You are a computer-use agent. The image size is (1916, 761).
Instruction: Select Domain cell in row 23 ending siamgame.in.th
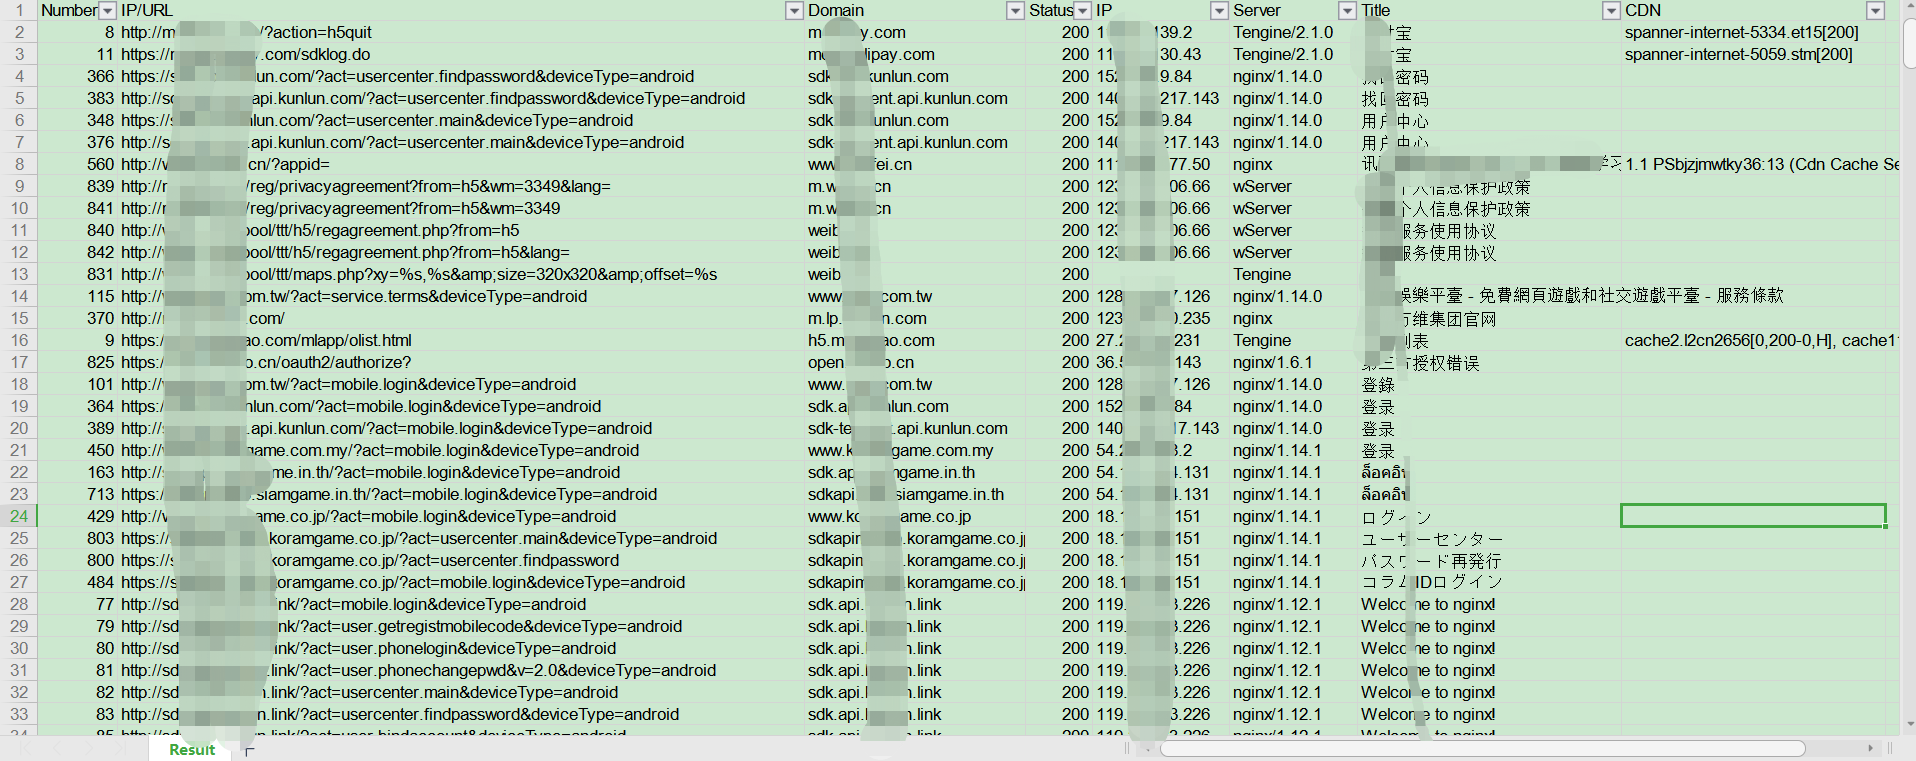[915, 494]
